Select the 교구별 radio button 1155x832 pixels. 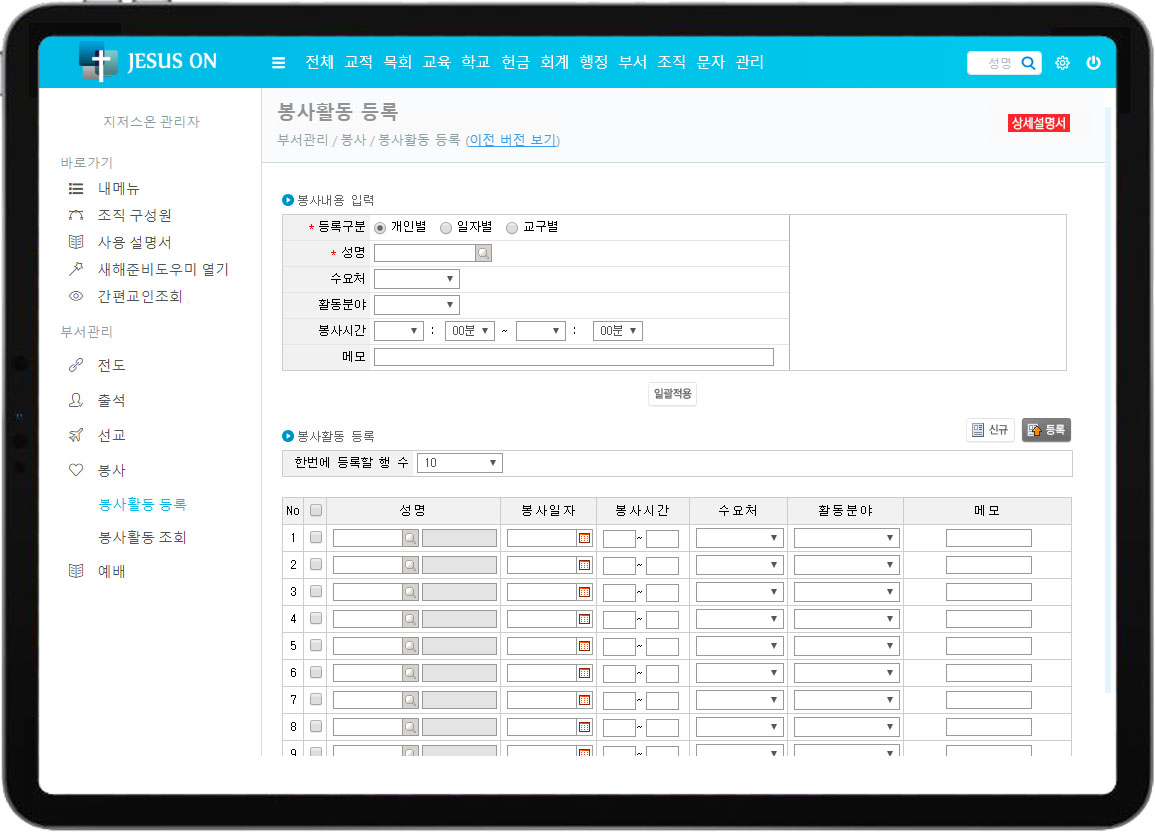coord(512,228)
